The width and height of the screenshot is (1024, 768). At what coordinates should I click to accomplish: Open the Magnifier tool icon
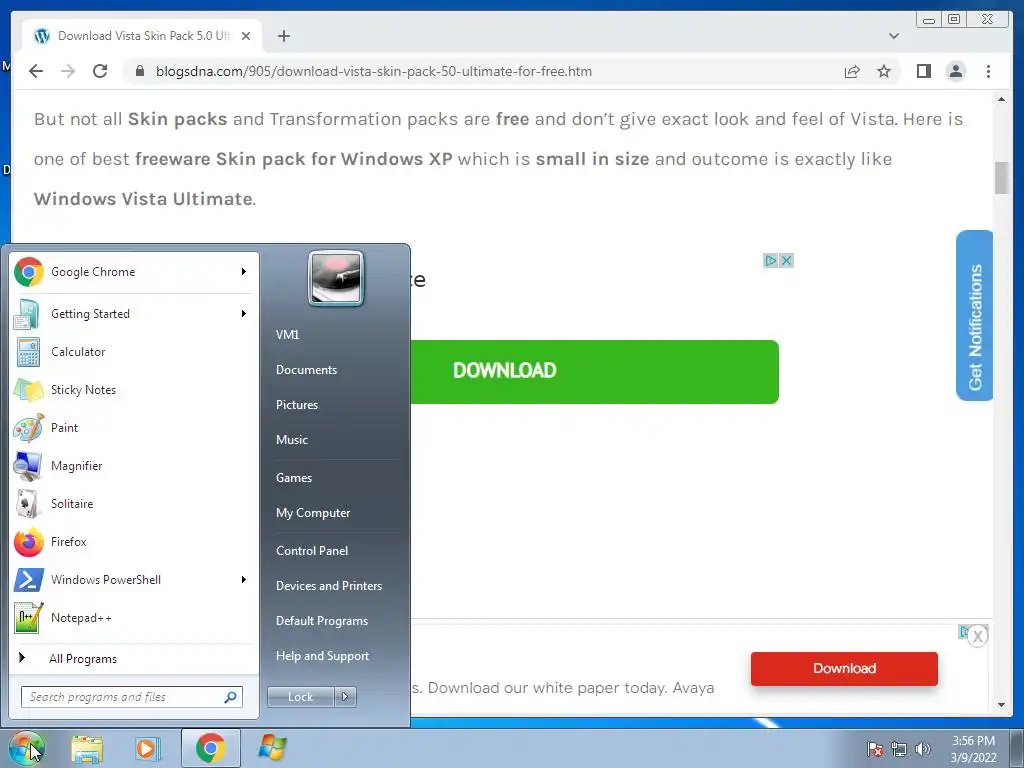pyautogui.click(x=28, y=466)
